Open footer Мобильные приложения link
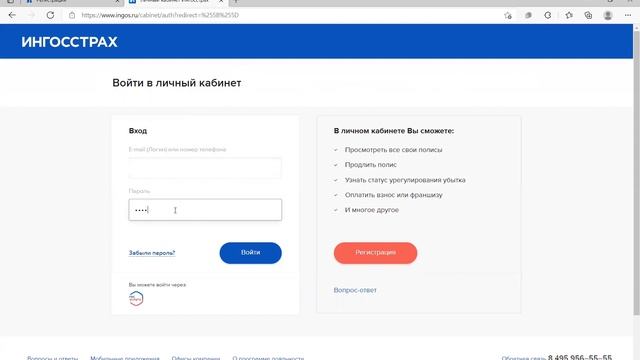The width and height of the screenshot is (640, 360). click(x=125, y=358)
